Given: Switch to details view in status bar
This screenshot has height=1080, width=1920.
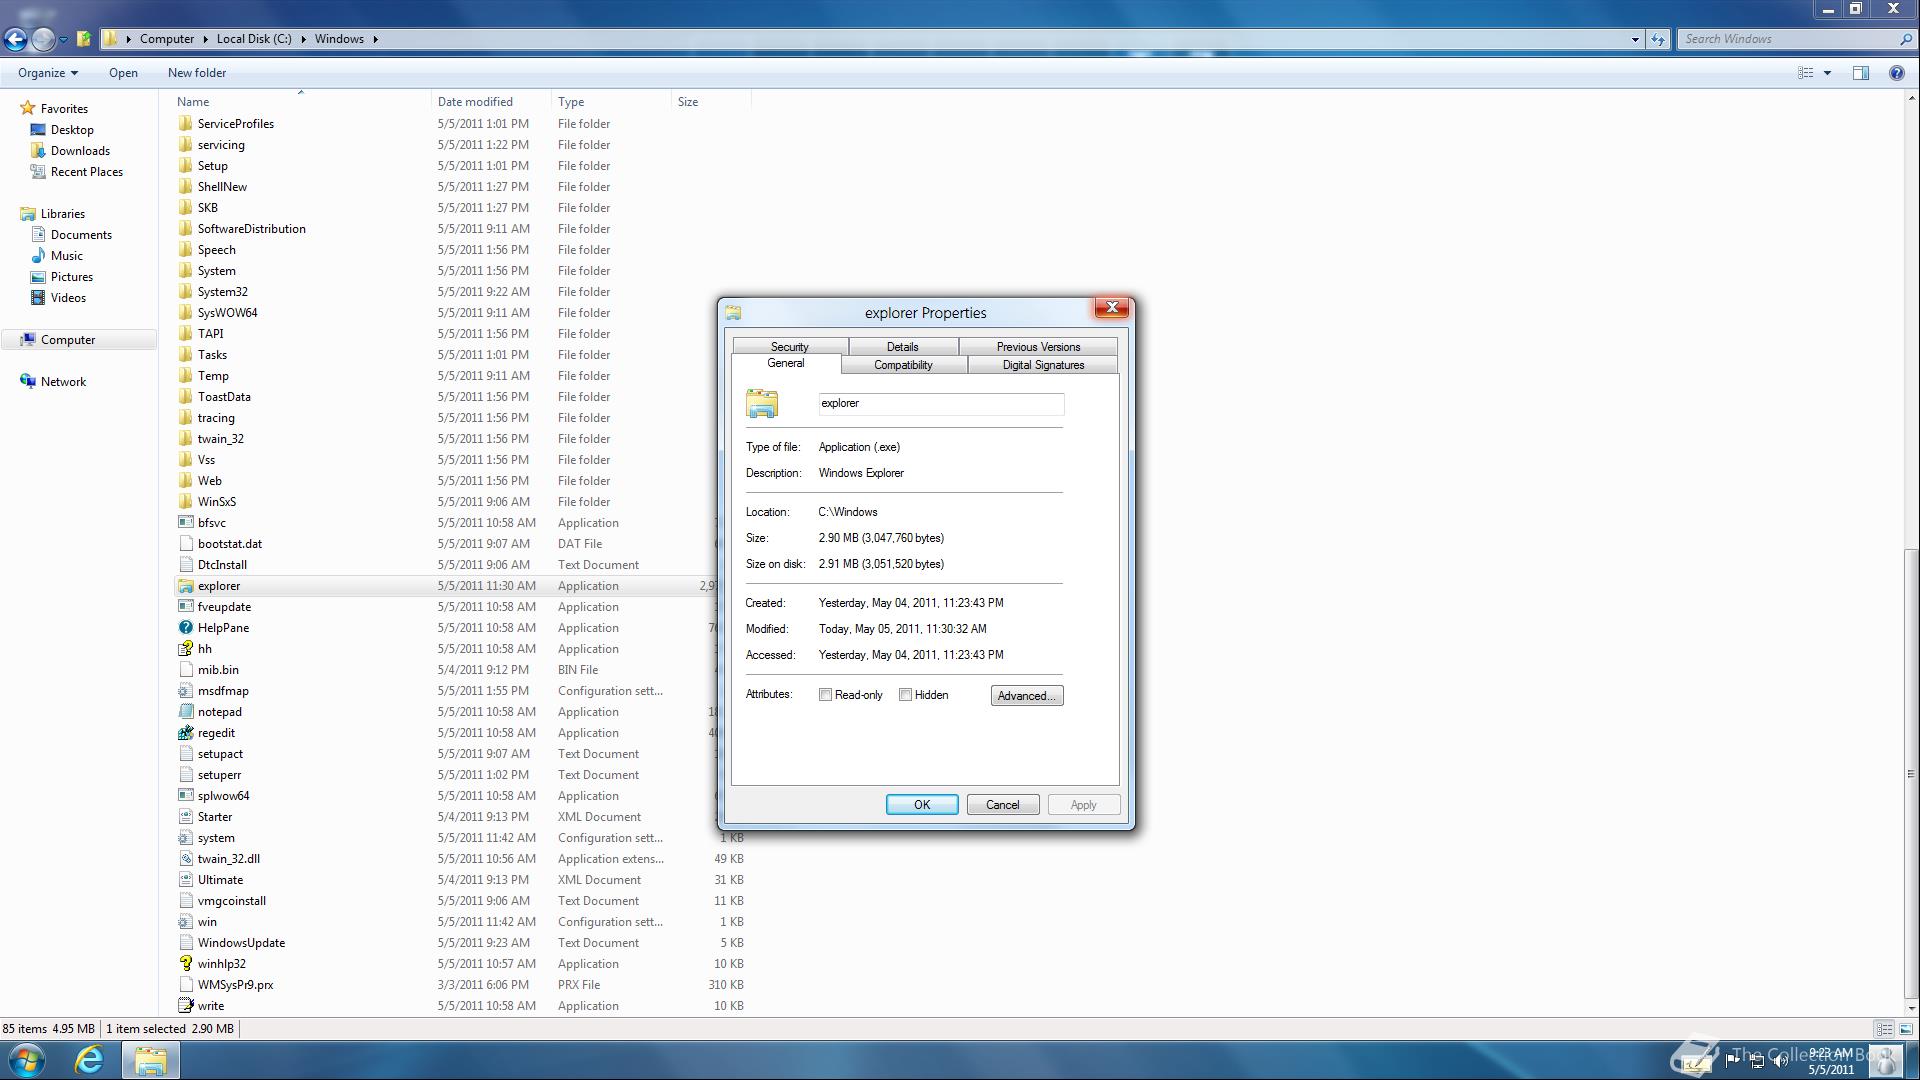Looking at the screenshot, I should (x=1884, y=1029).
